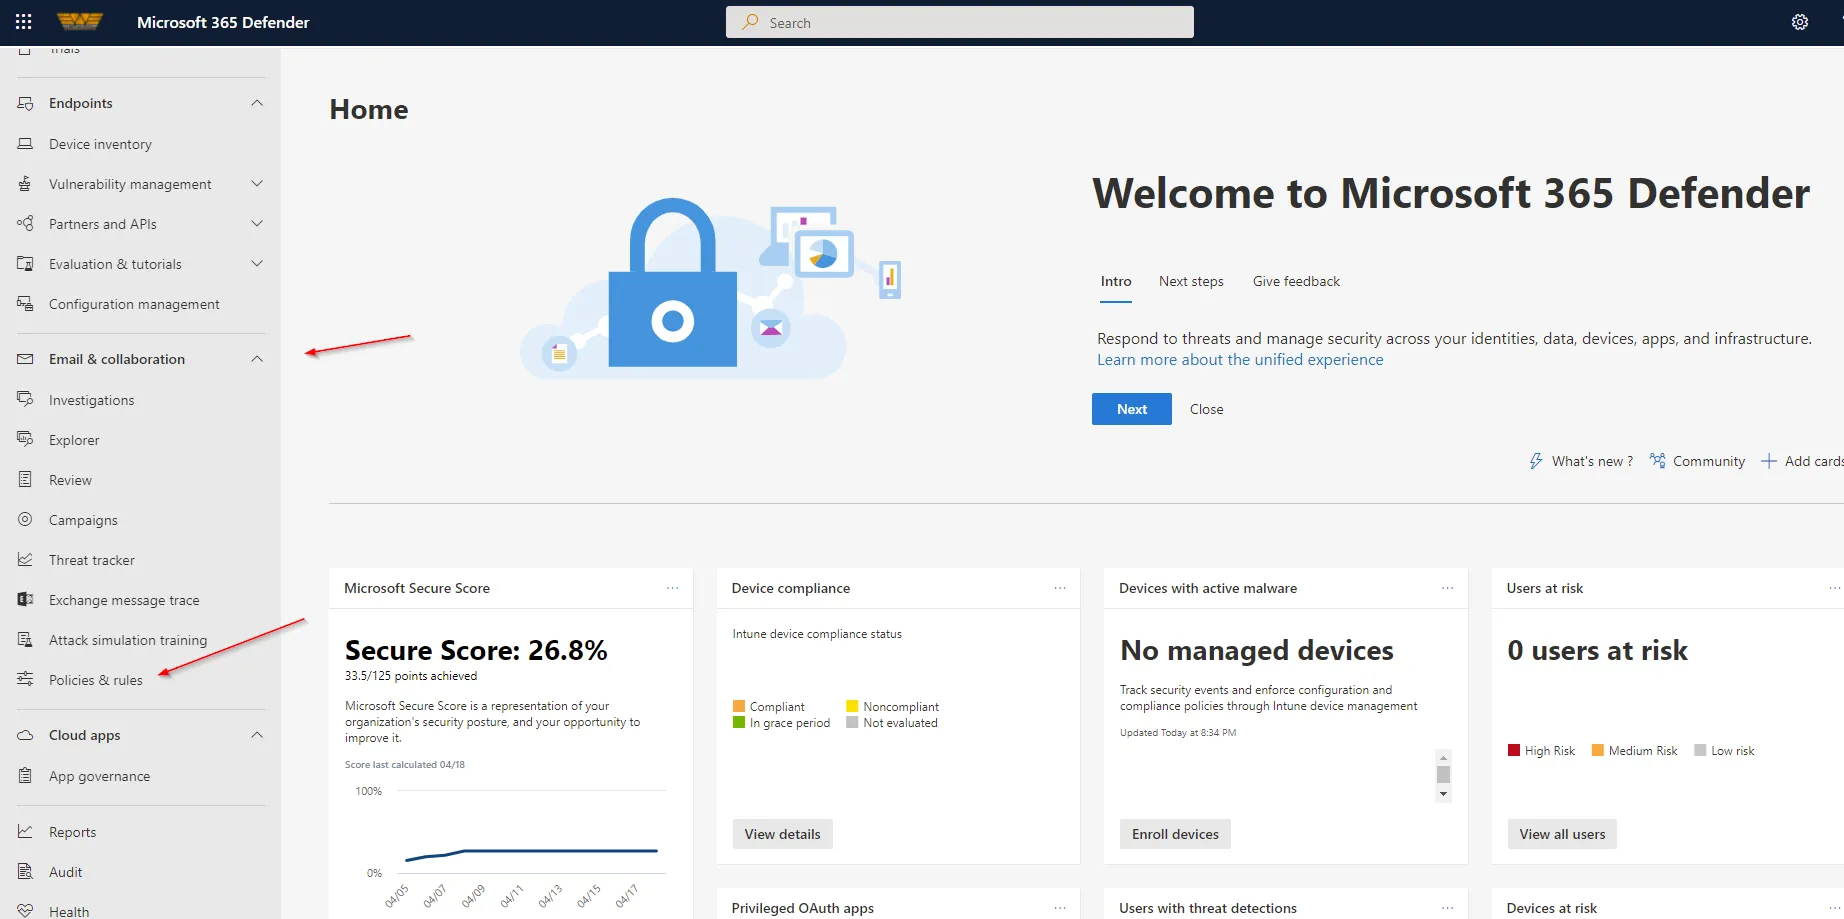Open the What's new link
Screen dimensions: 1844x919
pyautogui.click(x=1581, y=461)
